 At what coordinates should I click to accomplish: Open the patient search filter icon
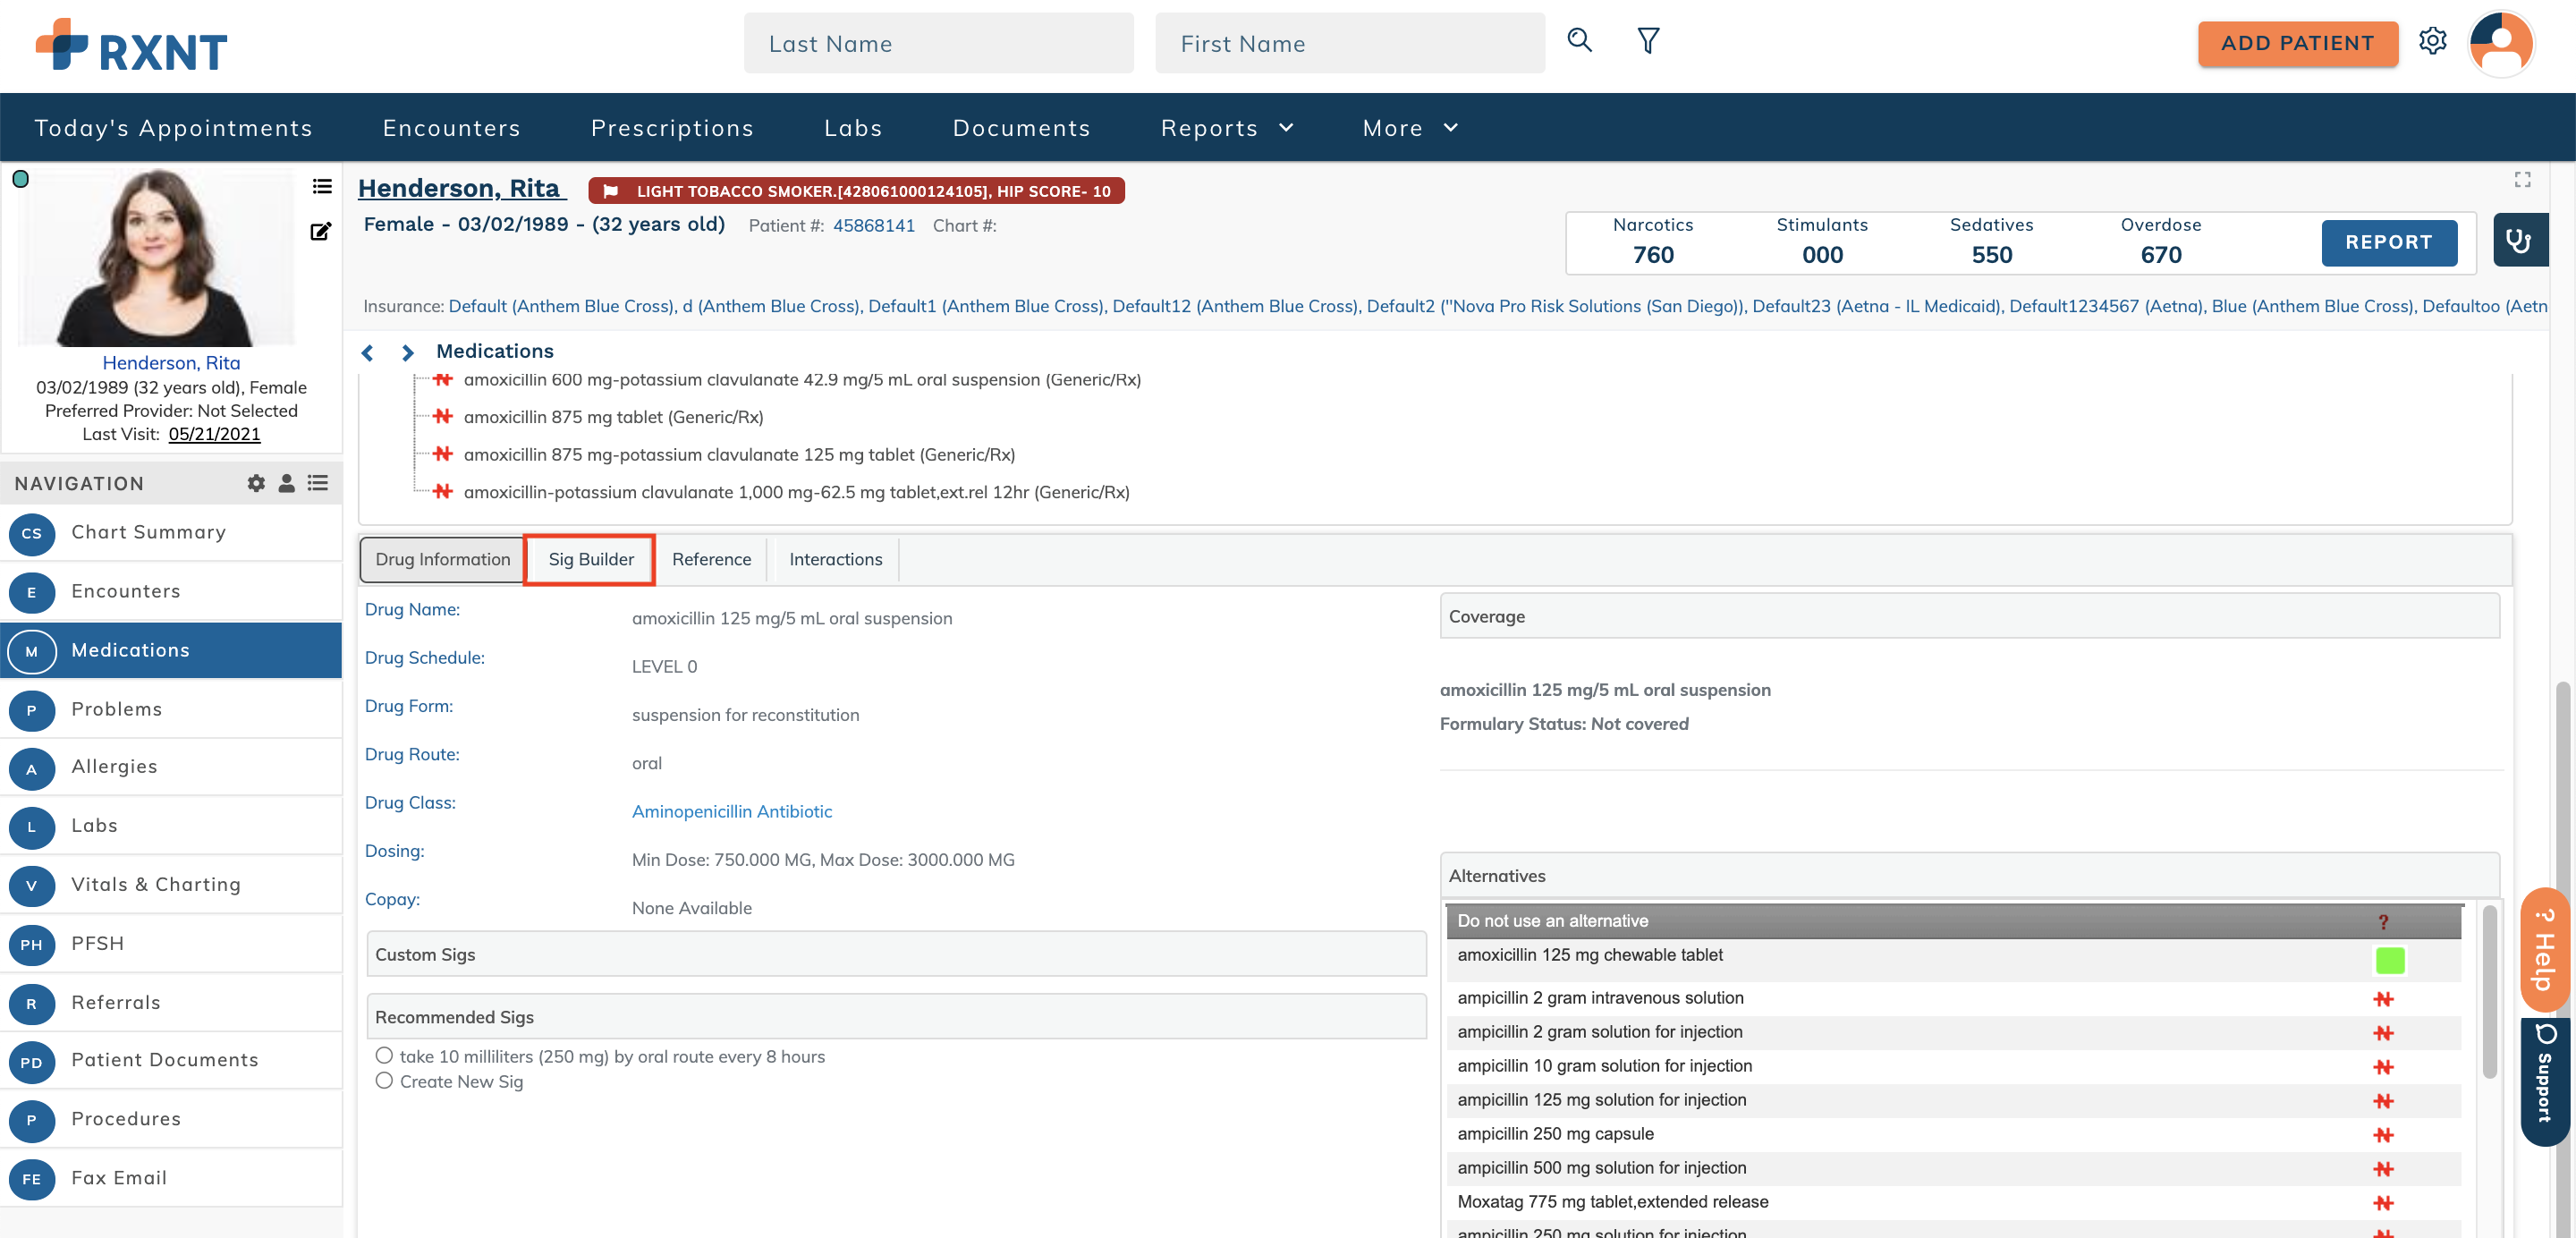click(x=1648, y=41)
